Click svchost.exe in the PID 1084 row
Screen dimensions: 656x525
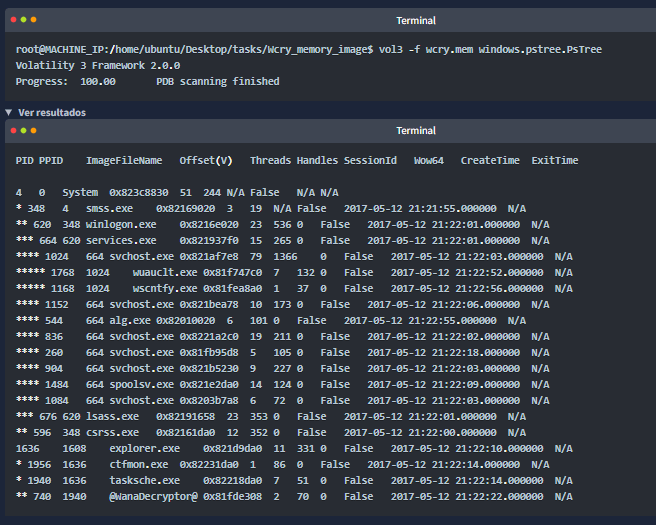tap(141, 400)
